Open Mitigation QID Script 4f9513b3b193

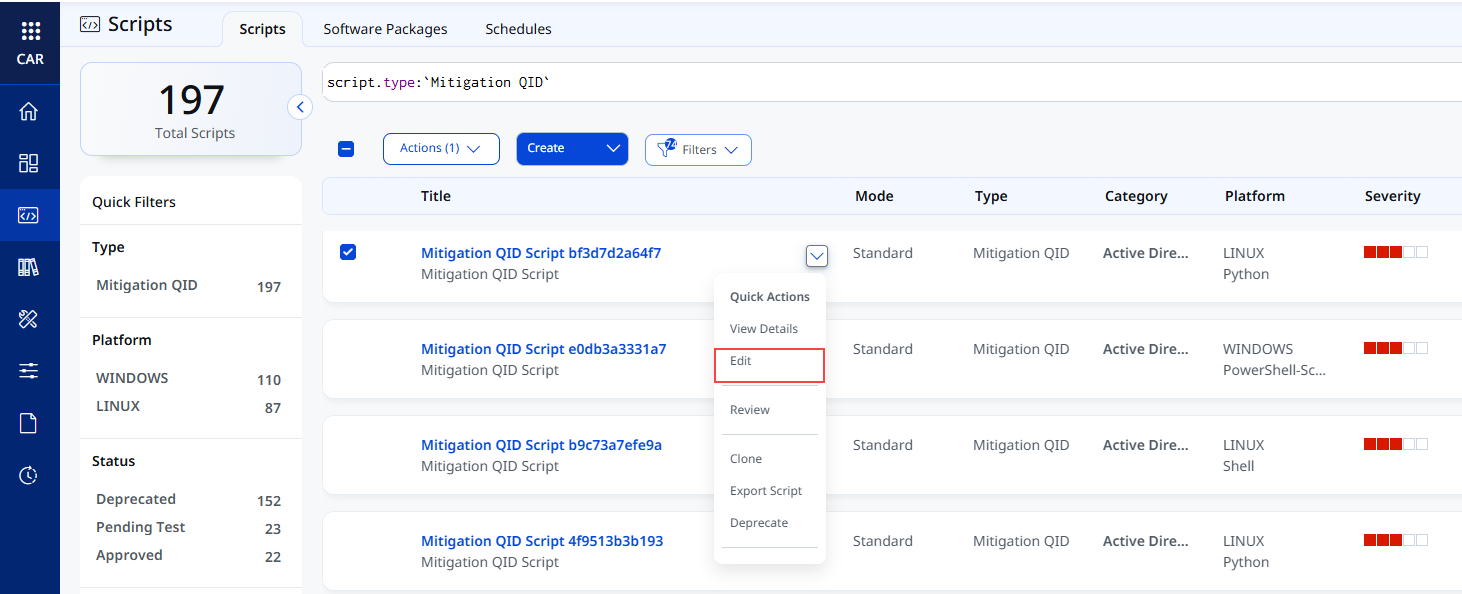point(542,541)
